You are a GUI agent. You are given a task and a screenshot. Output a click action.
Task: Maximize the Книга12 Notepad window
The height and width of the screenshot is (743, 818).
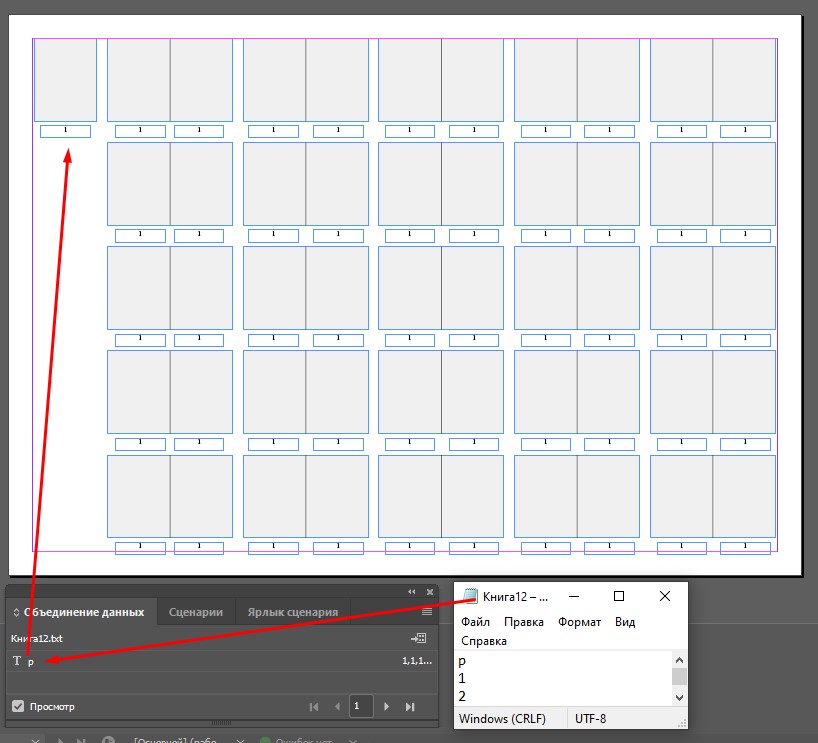[619, 596]
